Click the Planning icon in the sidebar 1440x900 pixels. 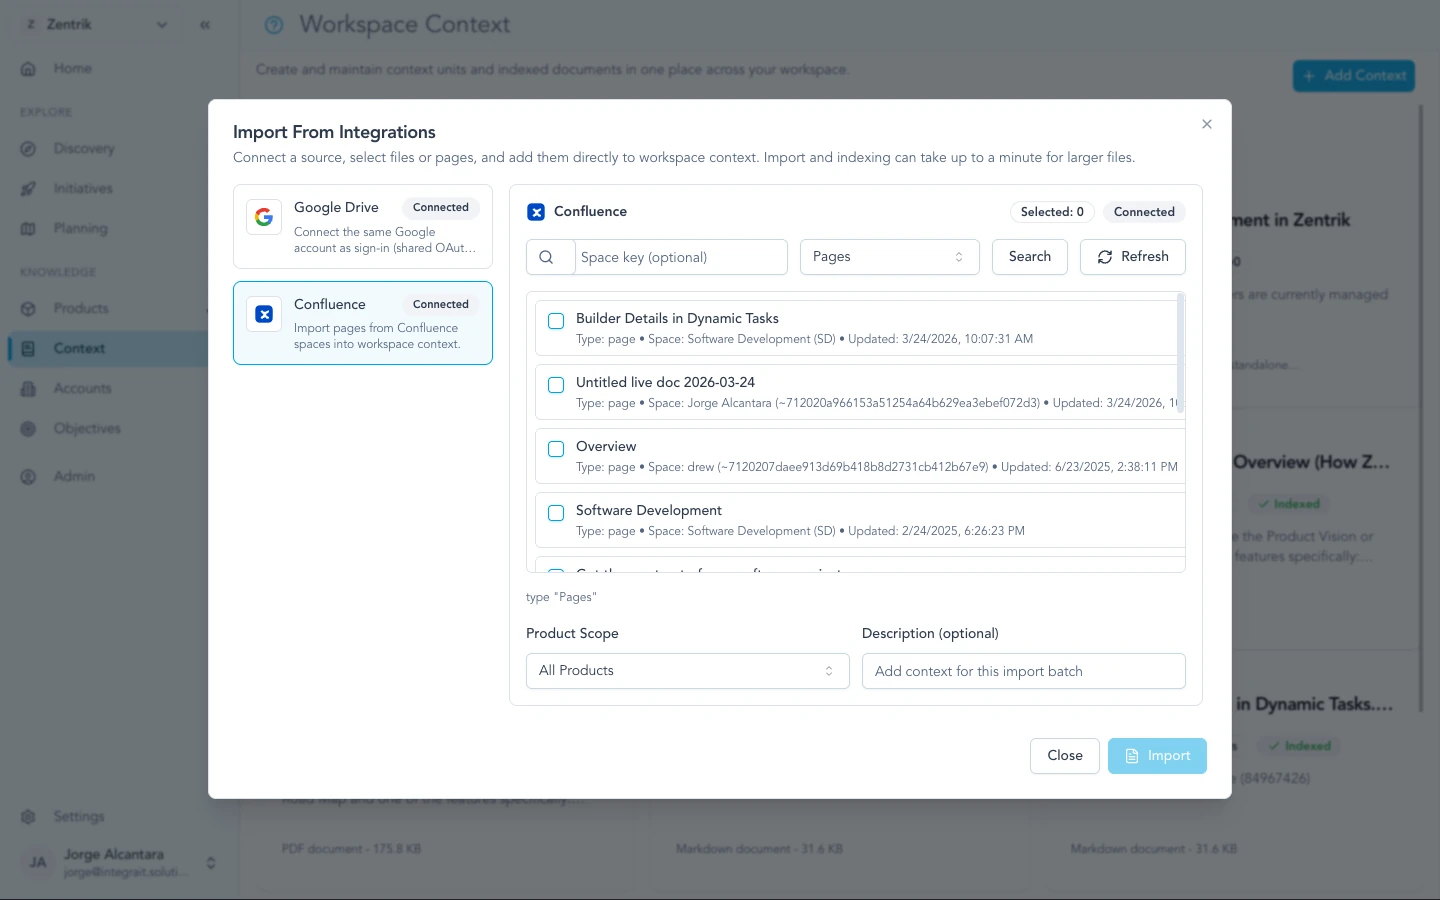28,228
